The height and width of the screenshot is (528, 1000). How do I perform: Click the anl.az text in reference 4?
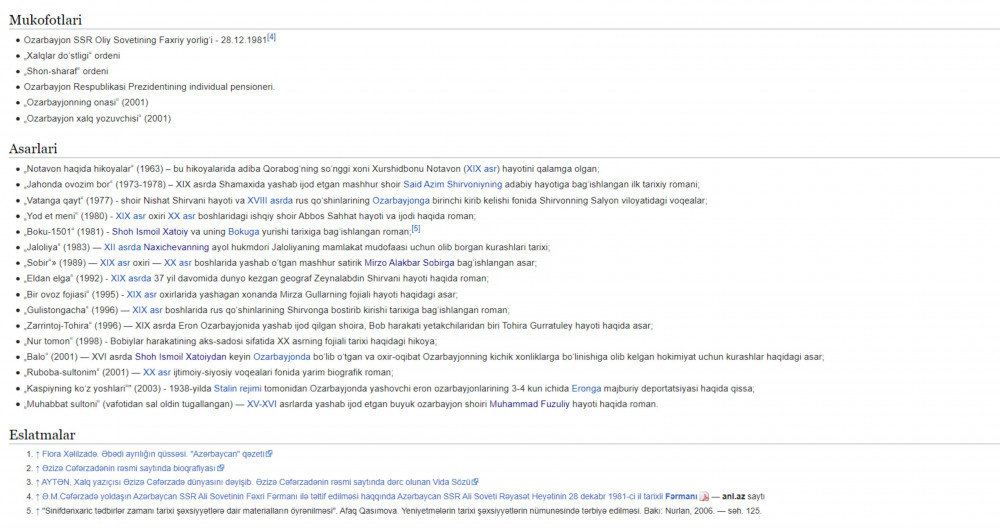click(733, 496)
